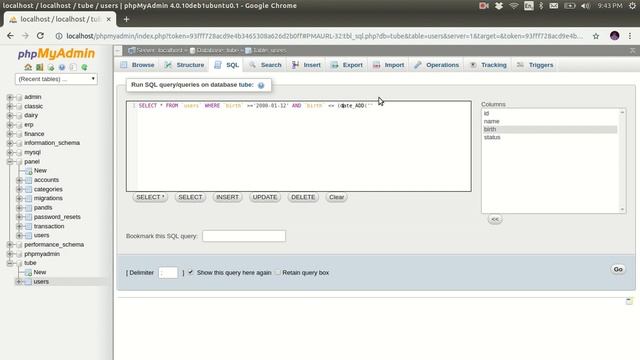Screen dimensions: 640x360
Task: Click the page settings icon at bottom right
Action: 629,301
